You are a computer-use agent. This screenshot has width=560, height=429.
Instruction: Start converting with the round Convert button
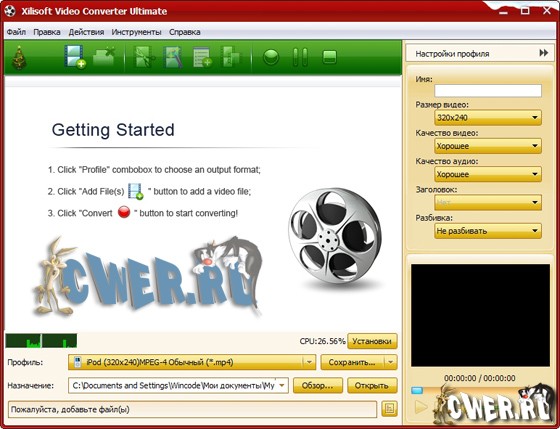(x=271, y=57)
